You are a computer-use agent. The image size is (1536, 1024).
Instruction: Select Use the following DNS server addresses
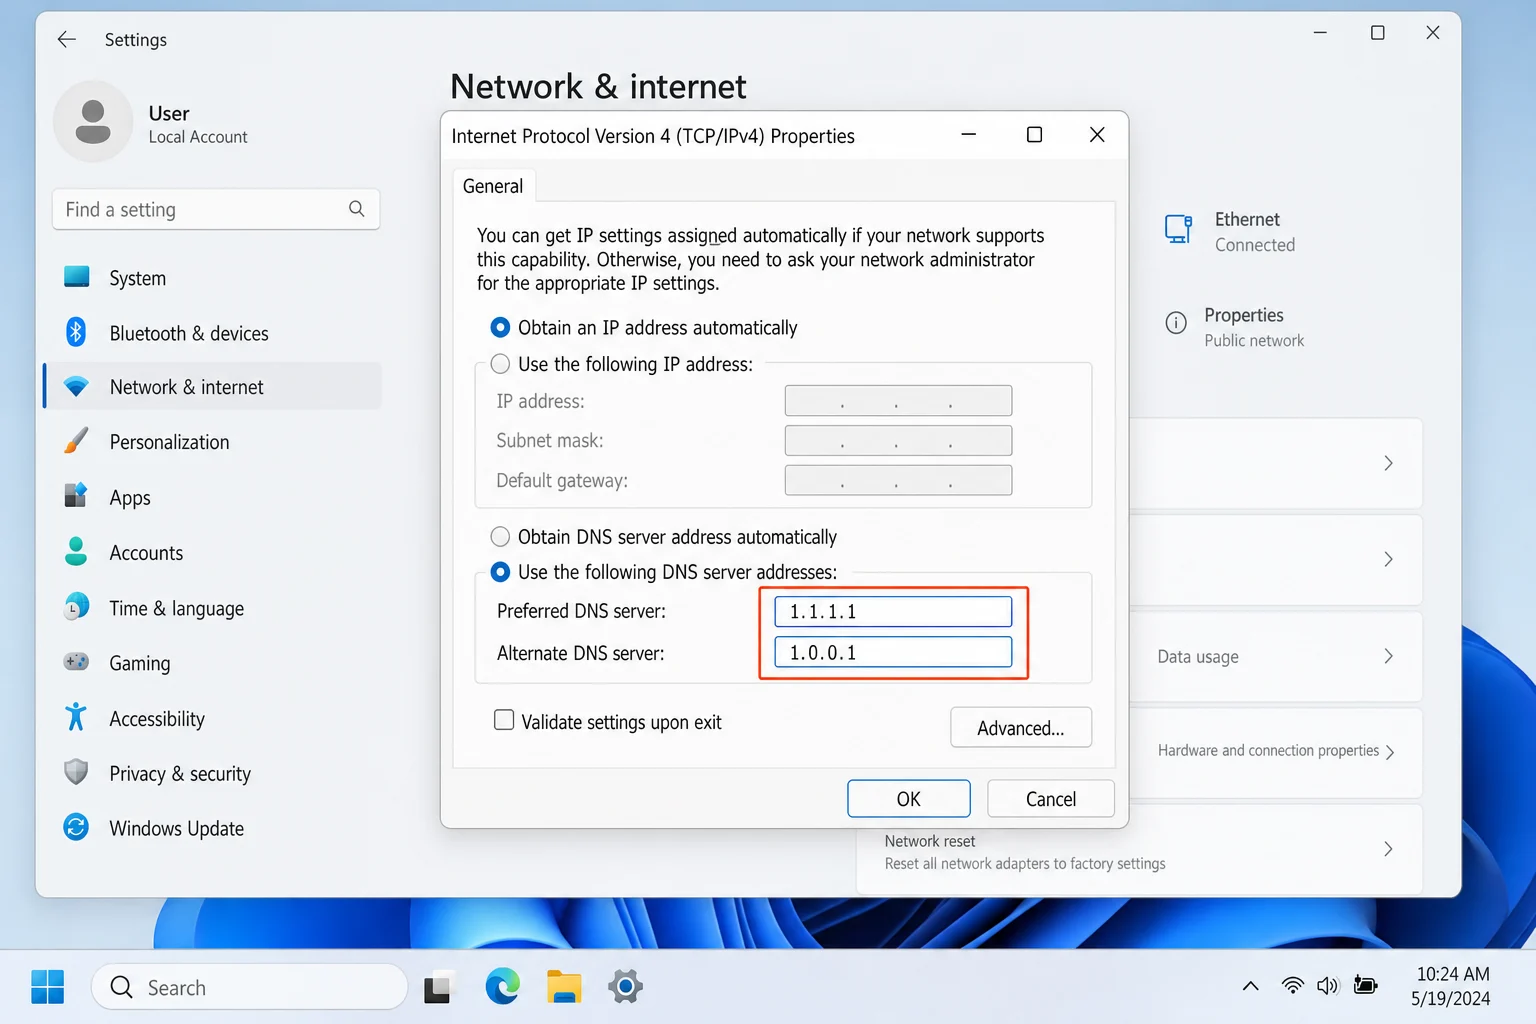(500, 572)
